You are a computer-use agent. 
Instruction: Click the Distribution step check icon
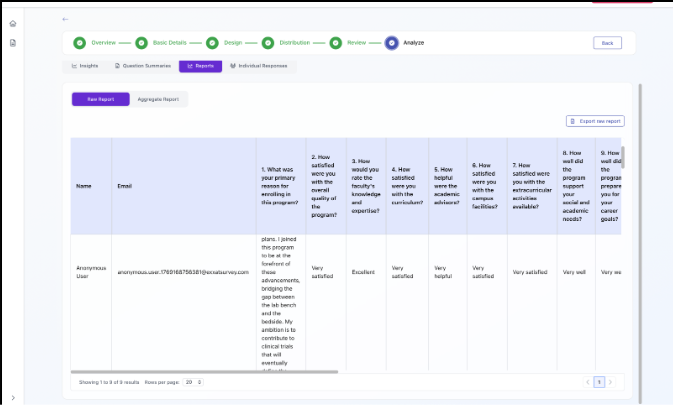(x=268, y=43)
